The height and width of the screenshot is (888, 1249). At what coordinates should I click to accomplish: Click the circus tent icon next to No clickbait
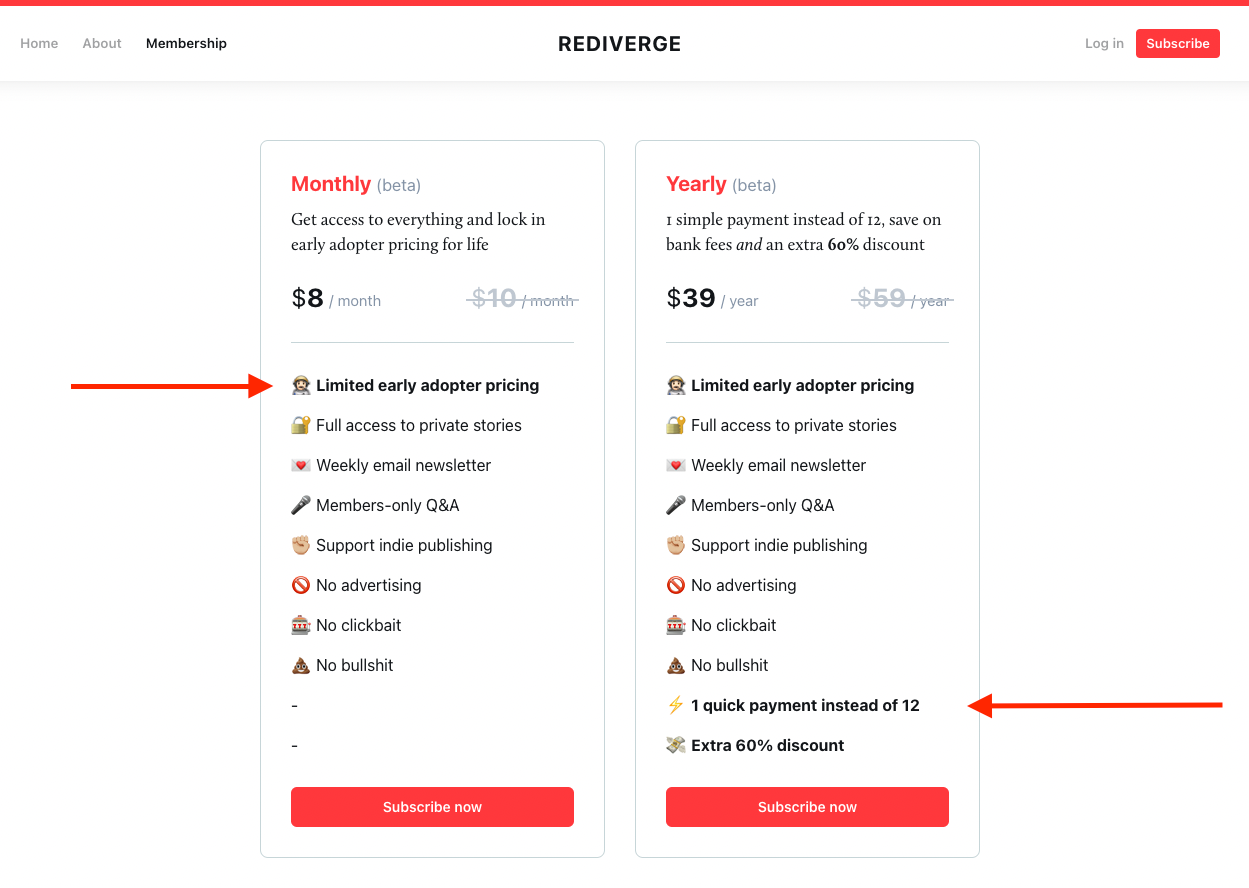pos(300,625)
